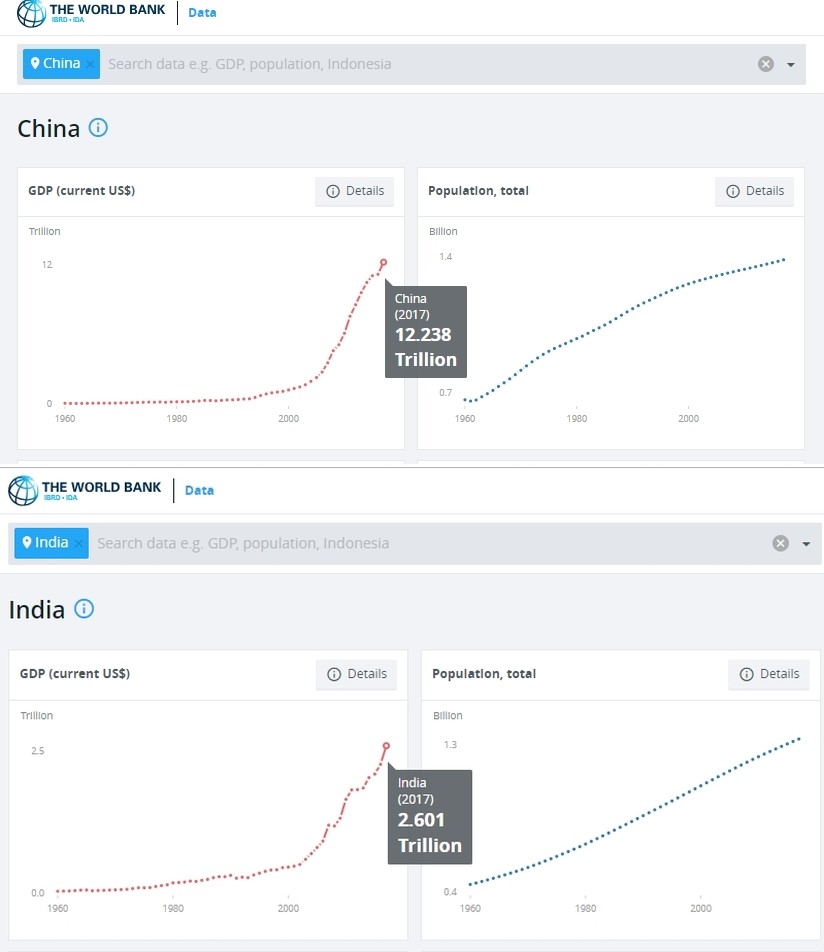The image size is (824, 952).
Task: Click the World Bank globe logo in India section
Action: [23, 491]
